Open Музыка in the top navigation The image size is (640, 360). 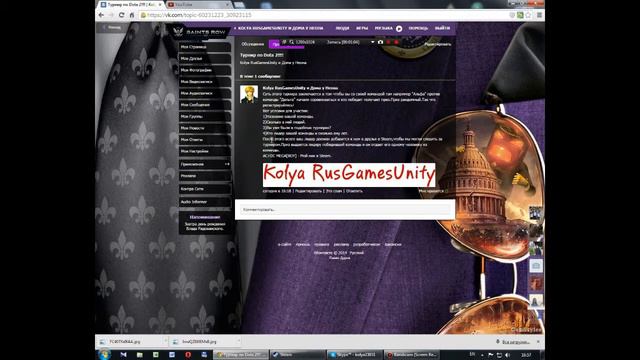383,28
